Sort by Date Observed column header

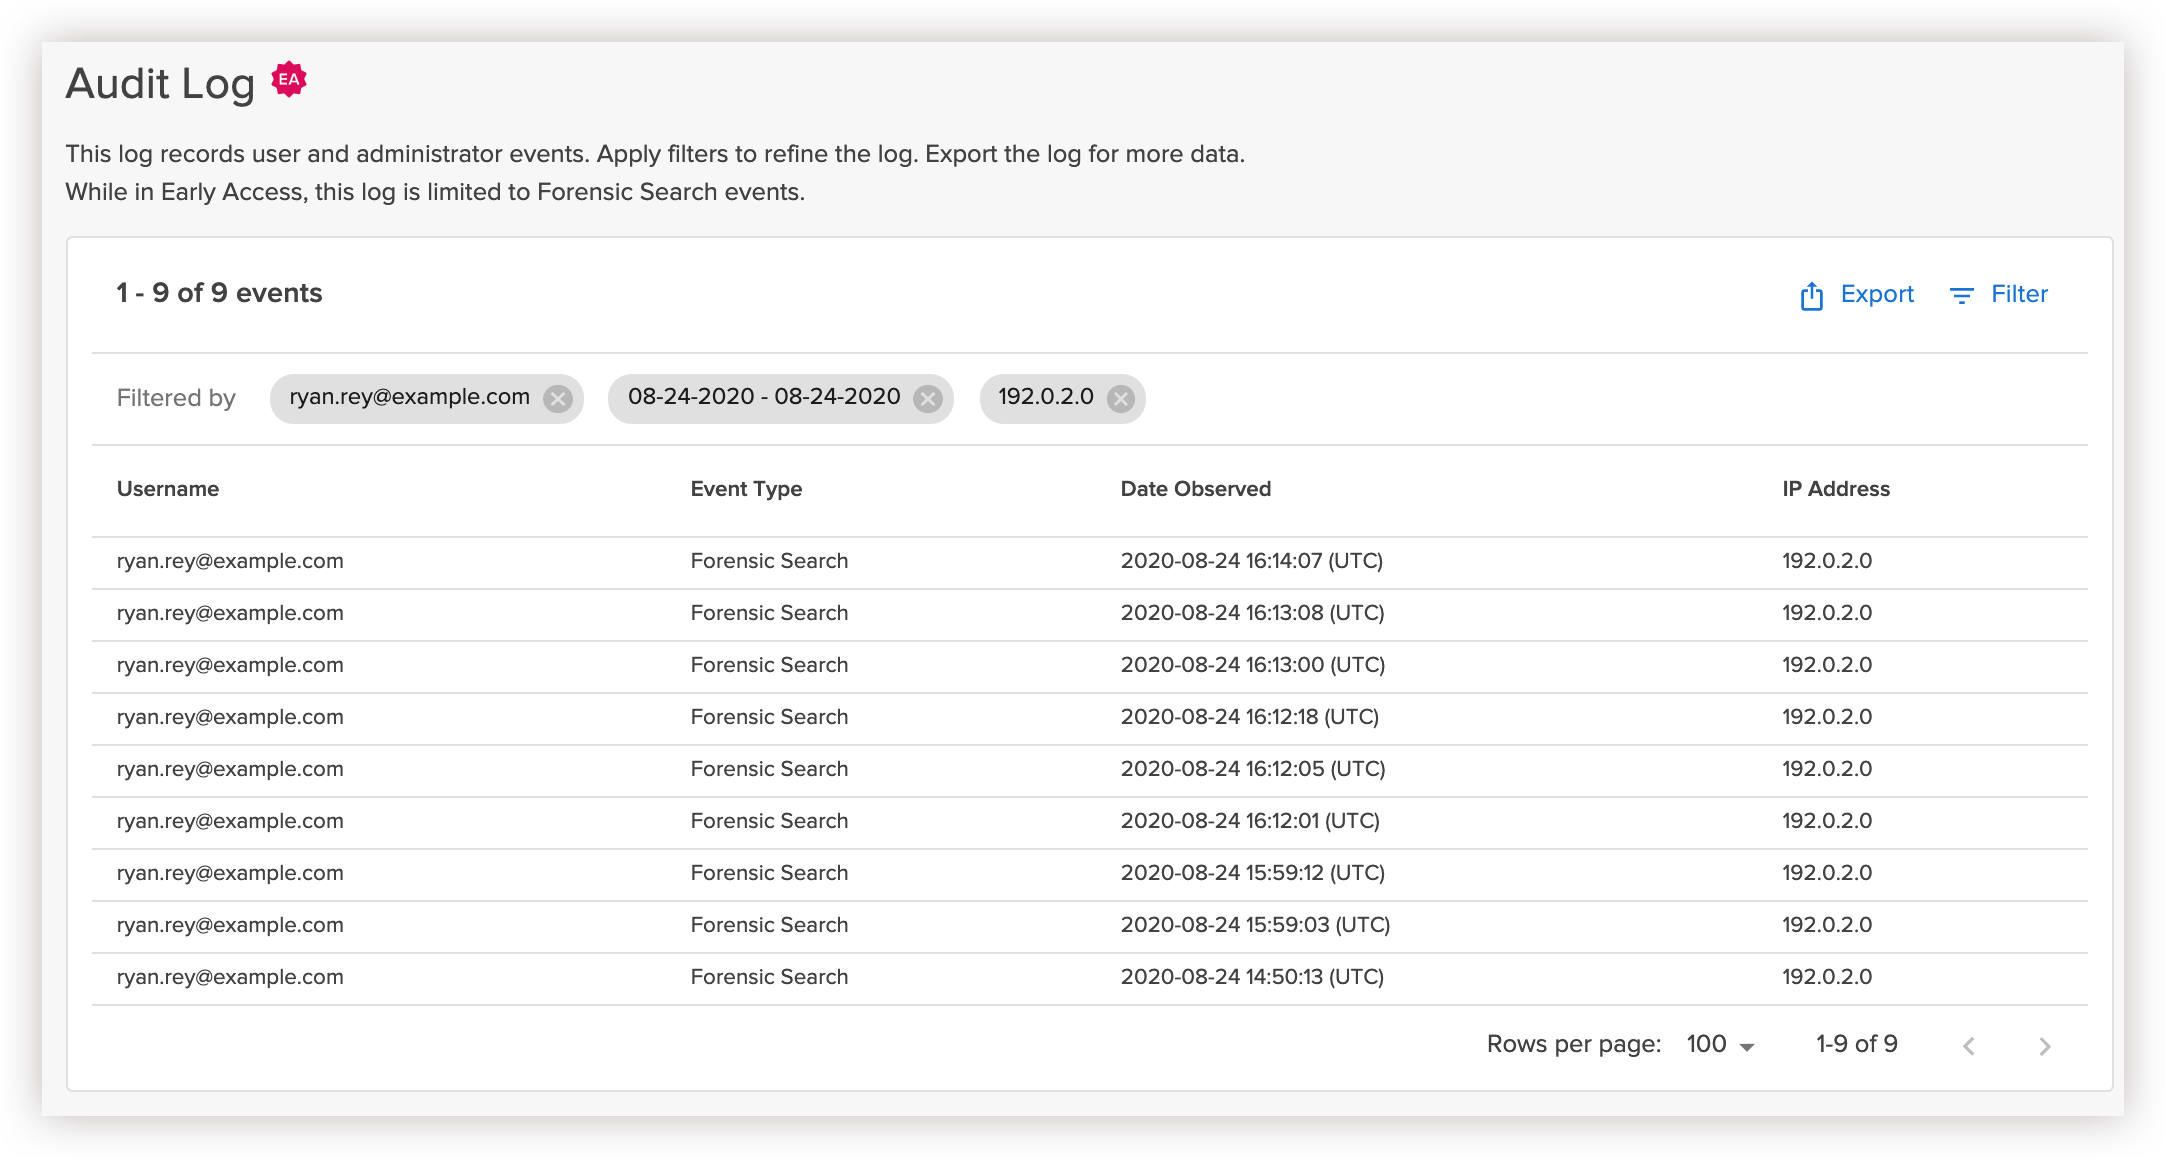1195,489
